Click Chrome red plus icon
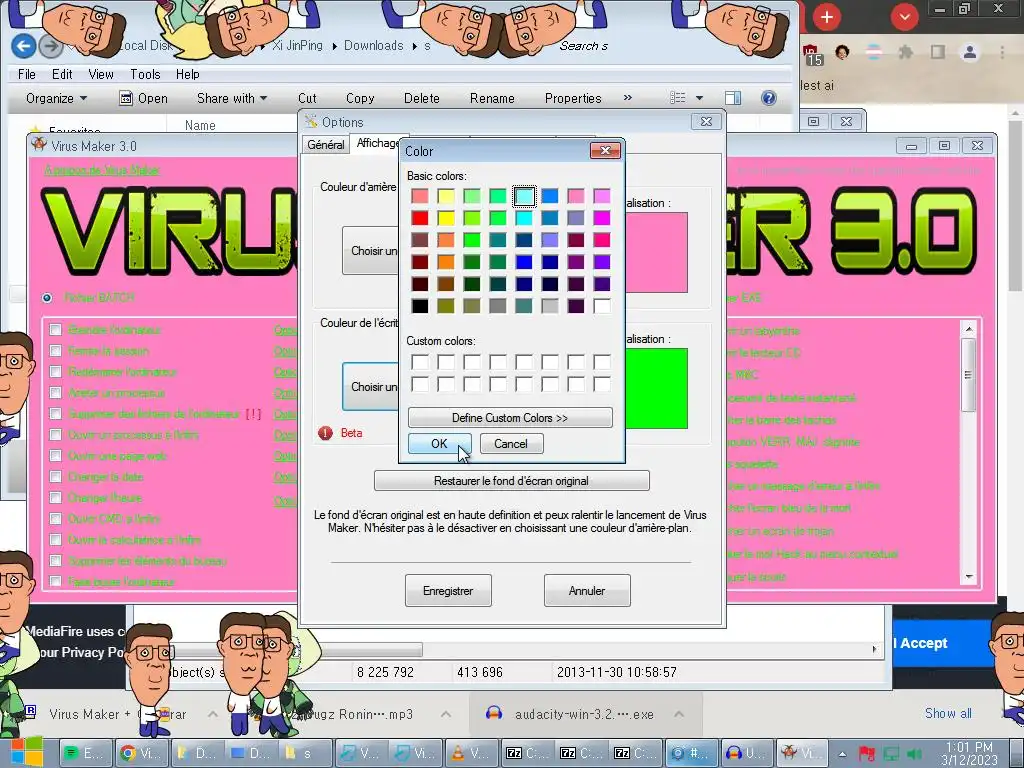This screenshot has width=1024, height=768. 826,17
